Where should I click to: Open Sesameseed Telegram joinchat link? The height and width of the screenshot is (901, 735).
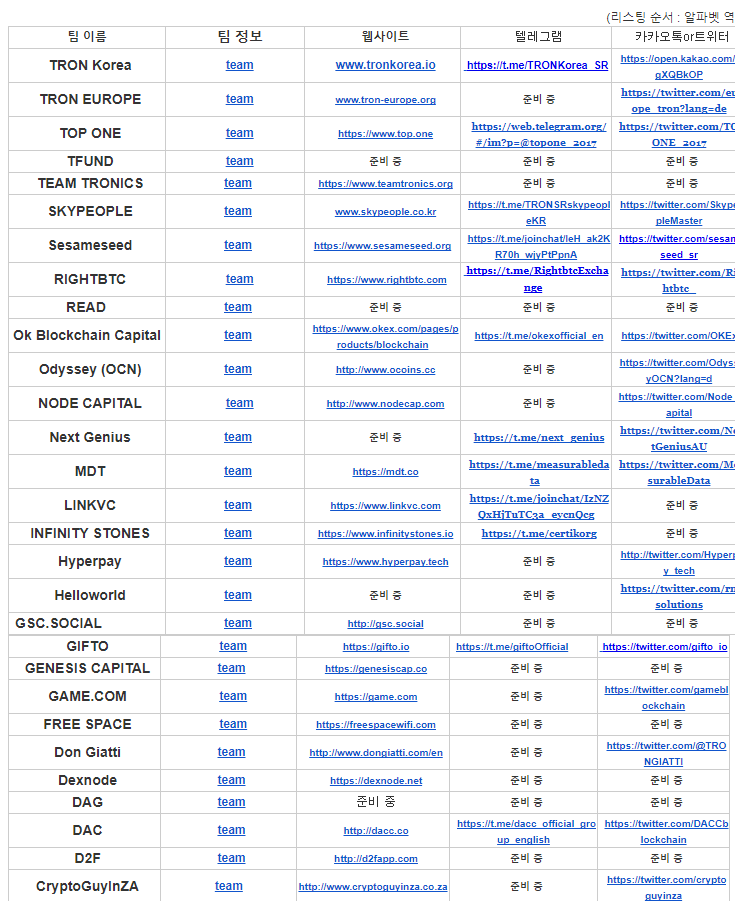538,247
